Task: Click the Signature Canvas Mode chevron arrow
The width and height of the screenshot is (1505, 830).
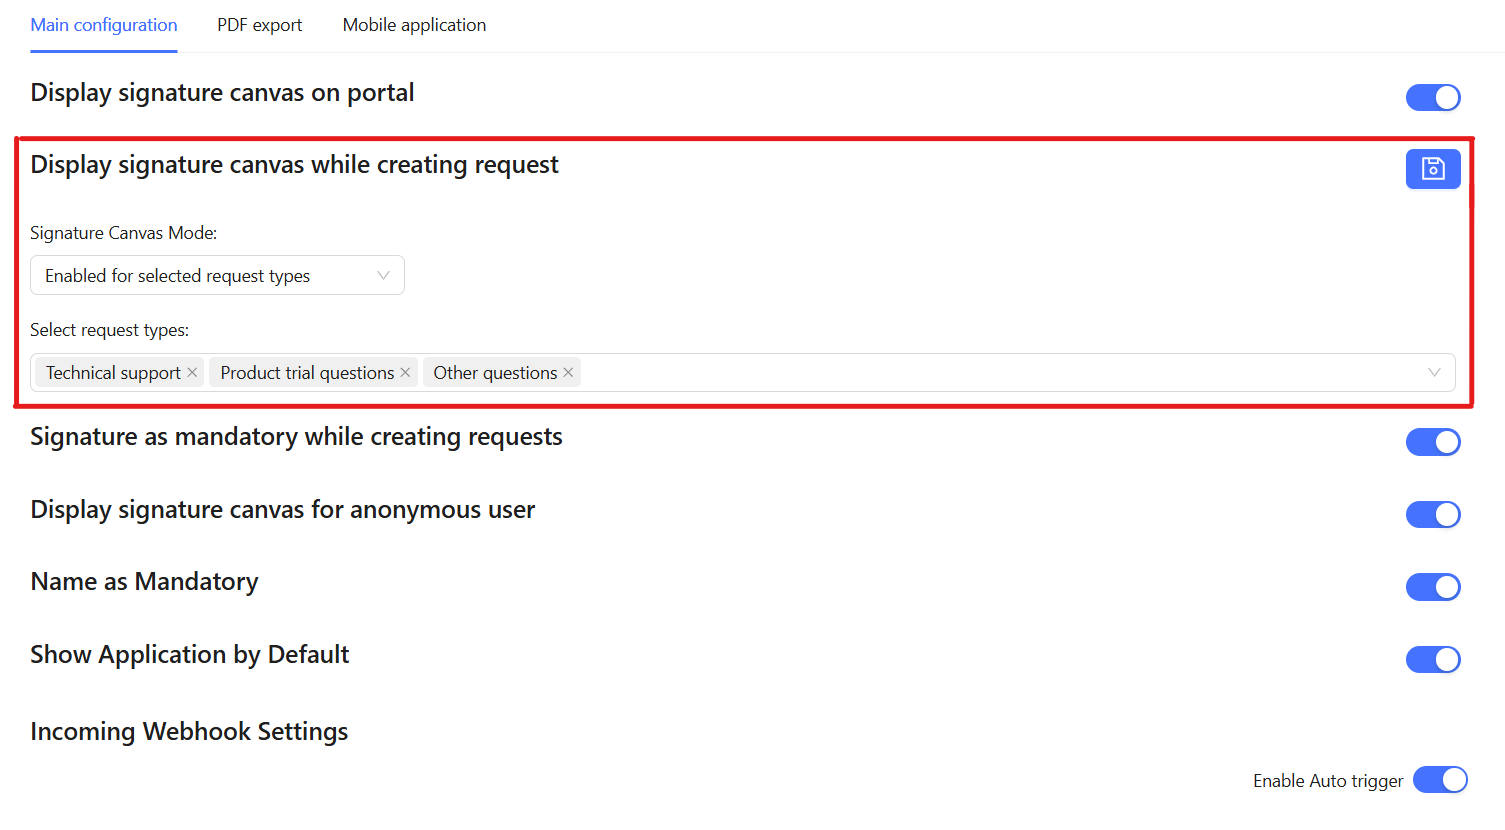Action: (x=383, y=276)
